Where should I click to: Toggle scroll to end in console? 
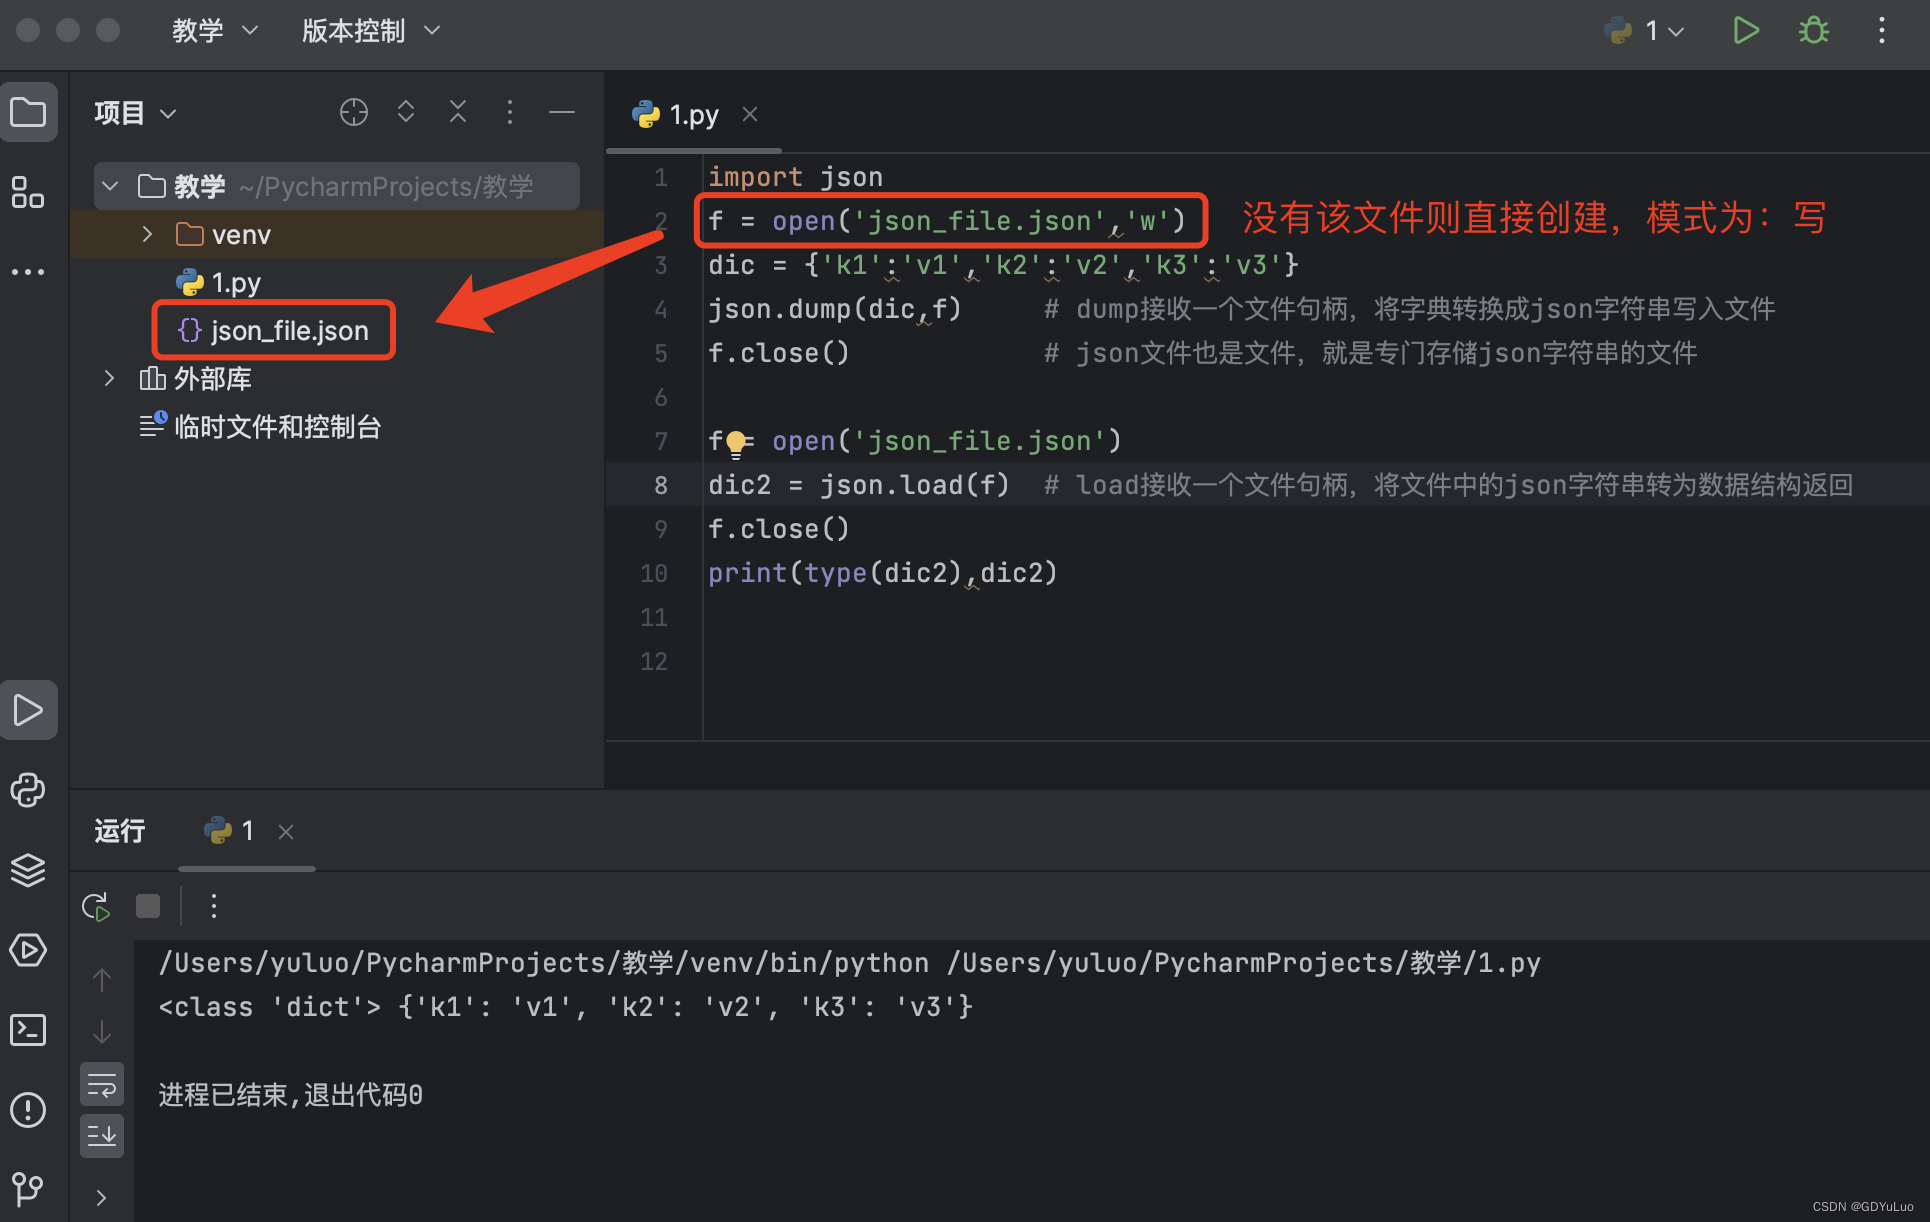click(102, 1136)
